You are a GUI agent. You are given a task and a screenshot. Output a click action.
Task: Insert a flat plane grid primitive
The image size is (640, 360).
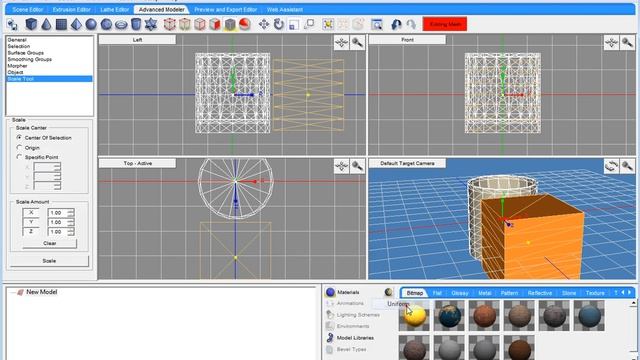tap(61, 24)
